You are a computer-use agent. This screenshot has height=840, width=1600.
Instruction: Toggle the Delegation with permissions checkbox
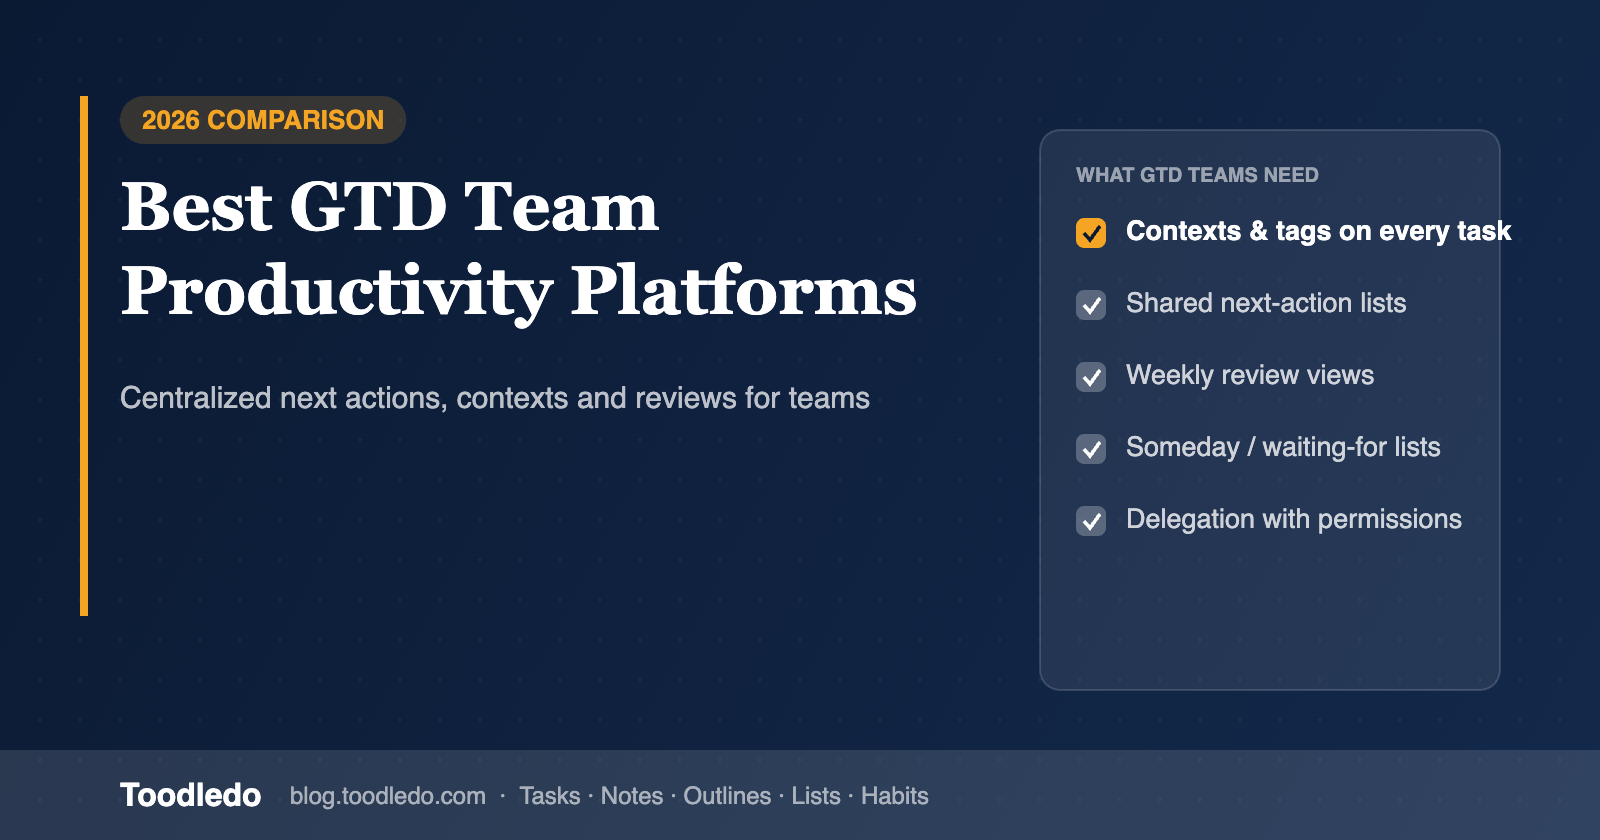click(x=1091, y=521)
